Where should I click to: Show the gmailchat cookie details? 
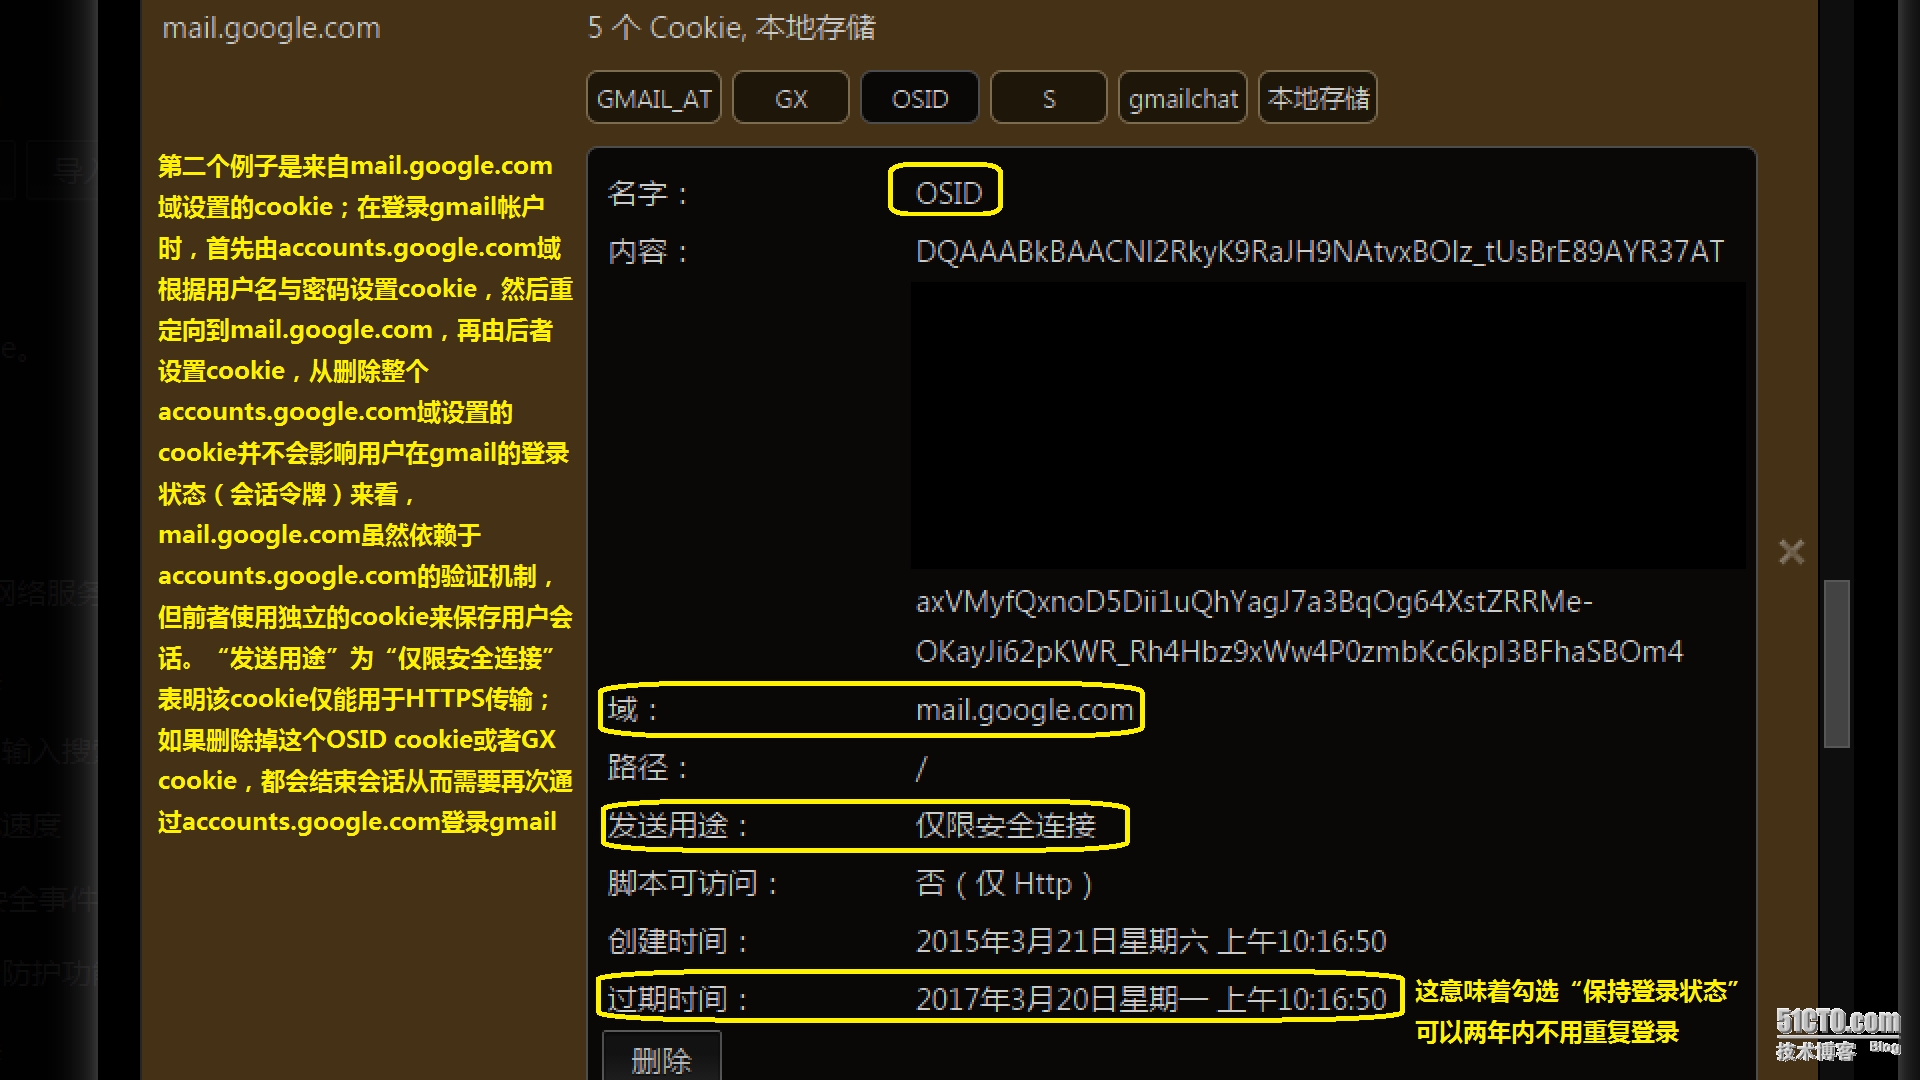point(1182,98)
